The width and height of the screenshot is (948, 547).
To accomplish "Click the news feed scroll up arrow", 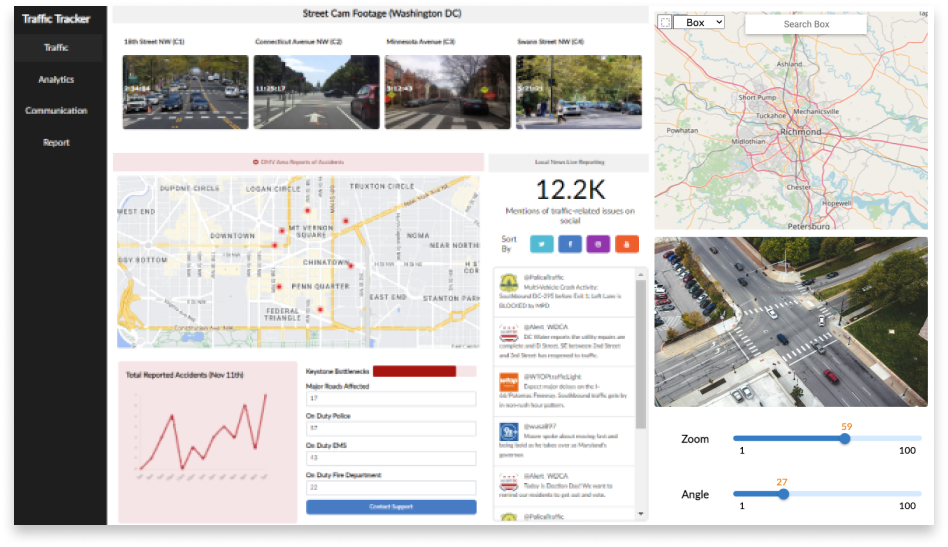I will 641,274.
